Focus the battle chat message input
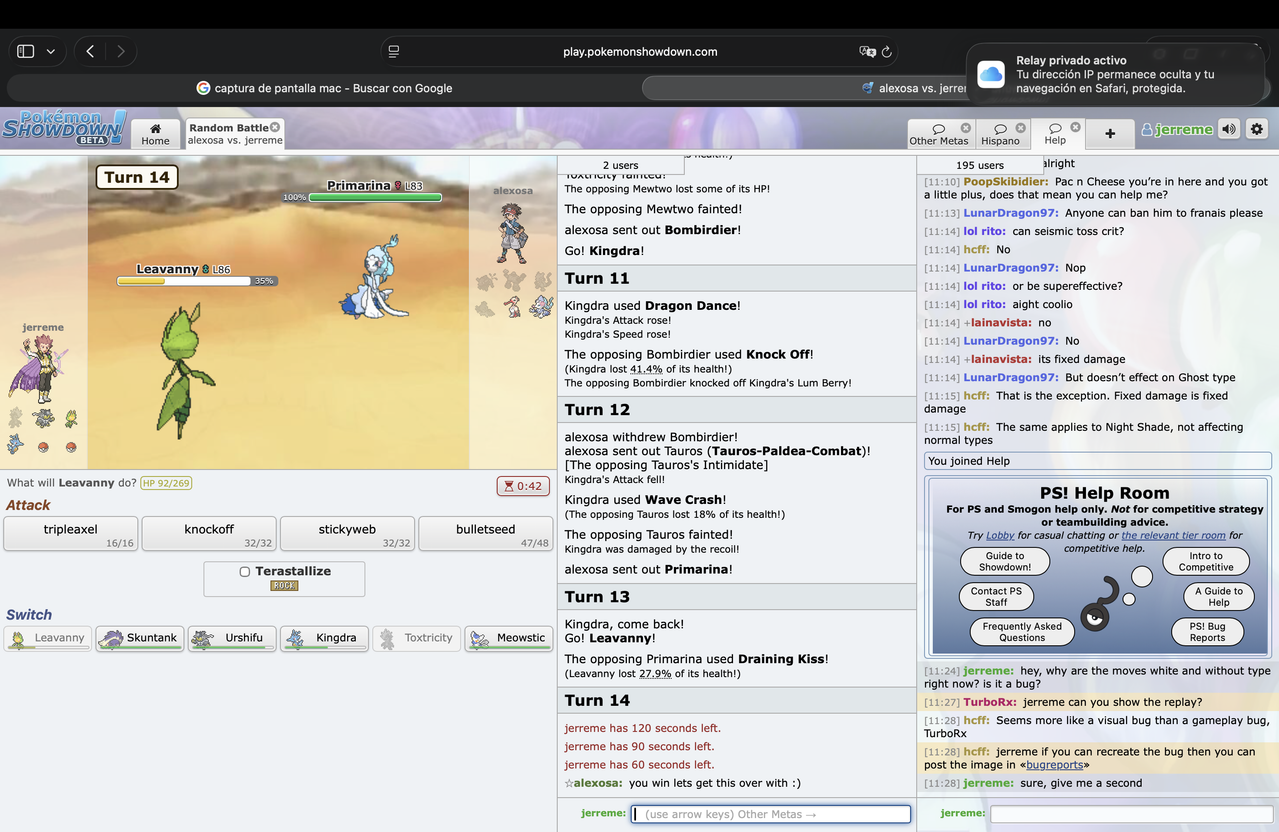Screen dimensions: 1279x832 click(x=771, y=814)
